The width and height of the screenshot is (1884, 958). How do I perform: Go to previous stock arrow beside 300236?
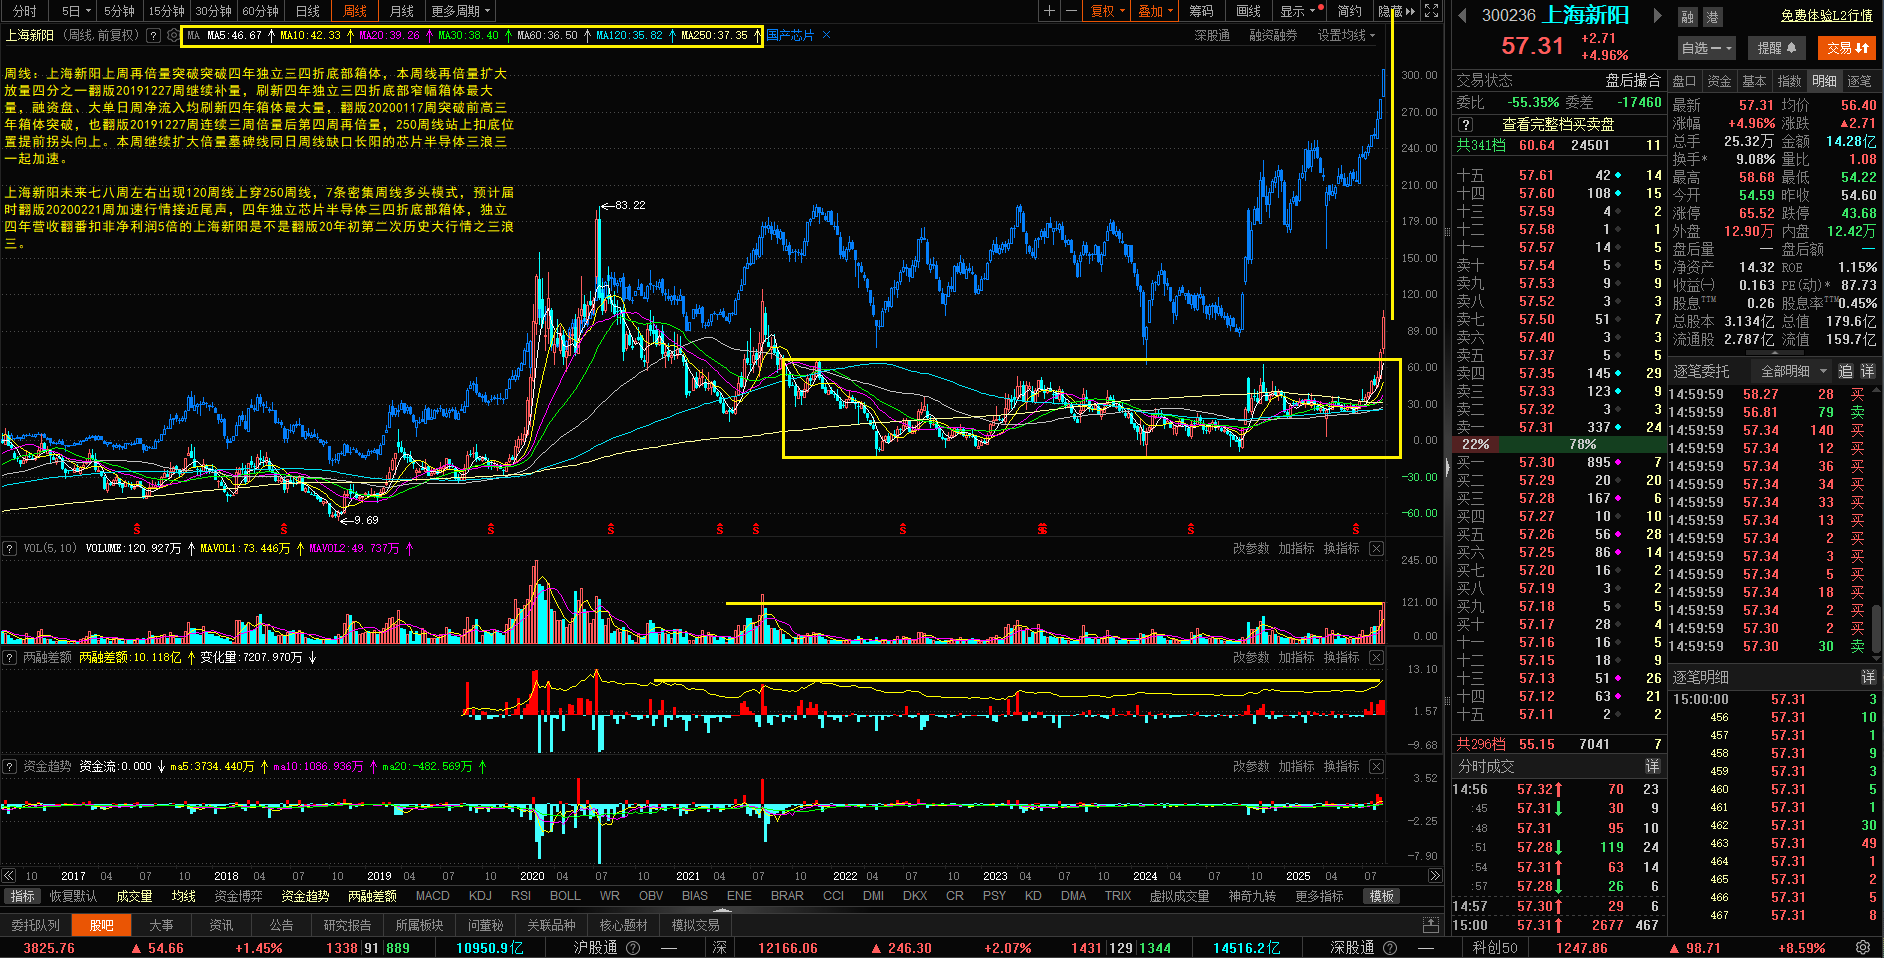[1462, 16]
